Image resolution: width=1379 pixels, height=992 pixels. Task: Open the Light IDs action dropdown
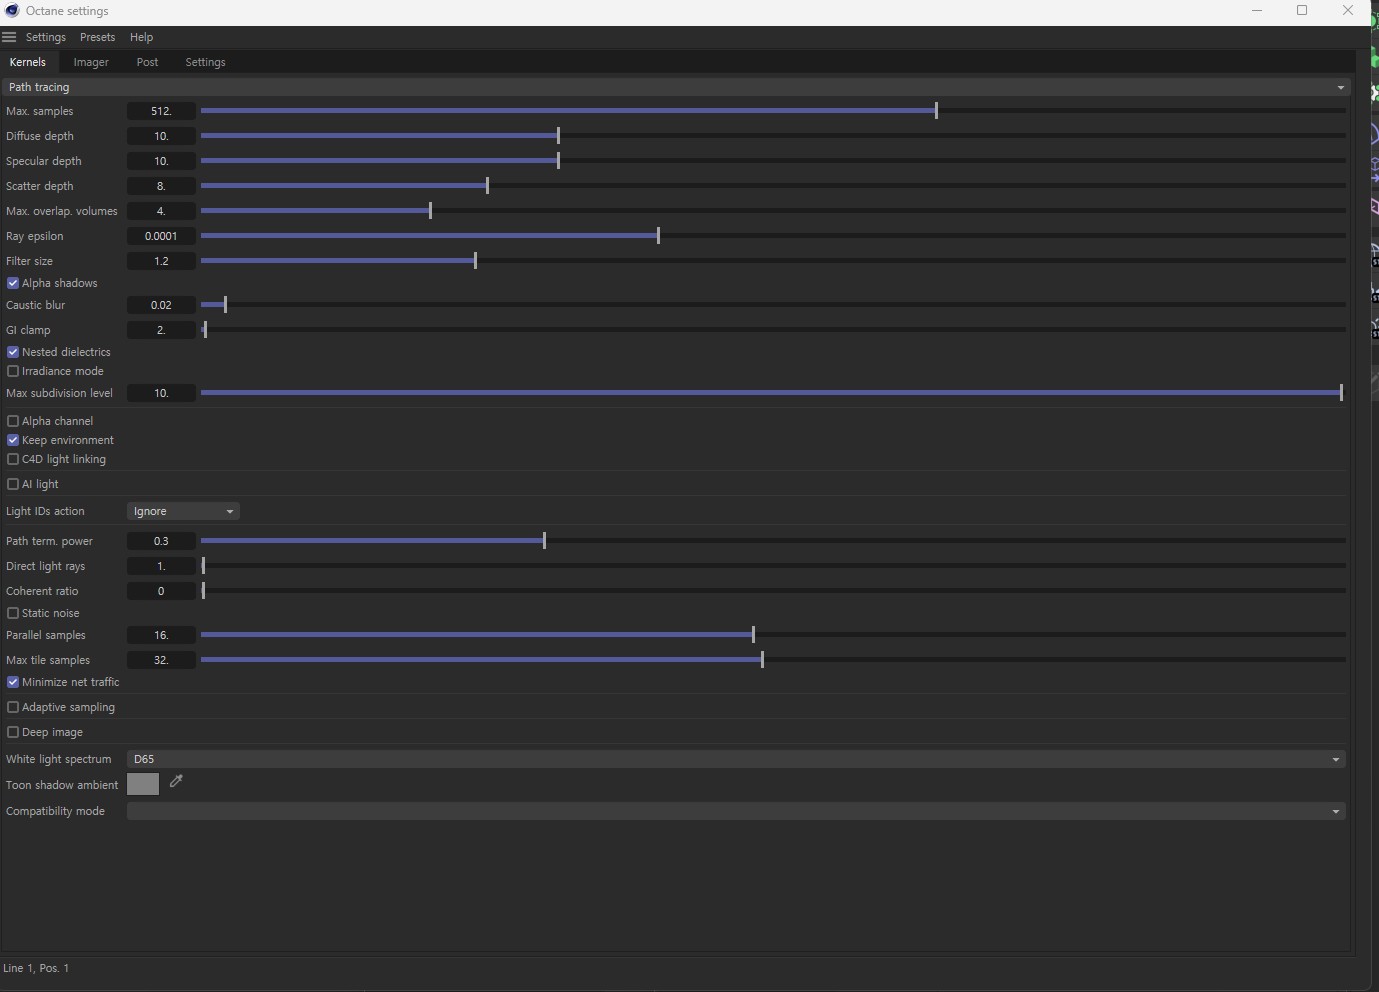click(183, 511)
